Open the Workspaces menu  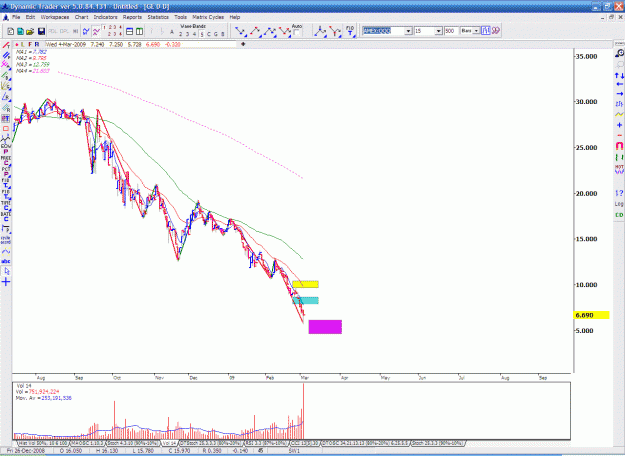pyautogui.click(x=55, y=17)
